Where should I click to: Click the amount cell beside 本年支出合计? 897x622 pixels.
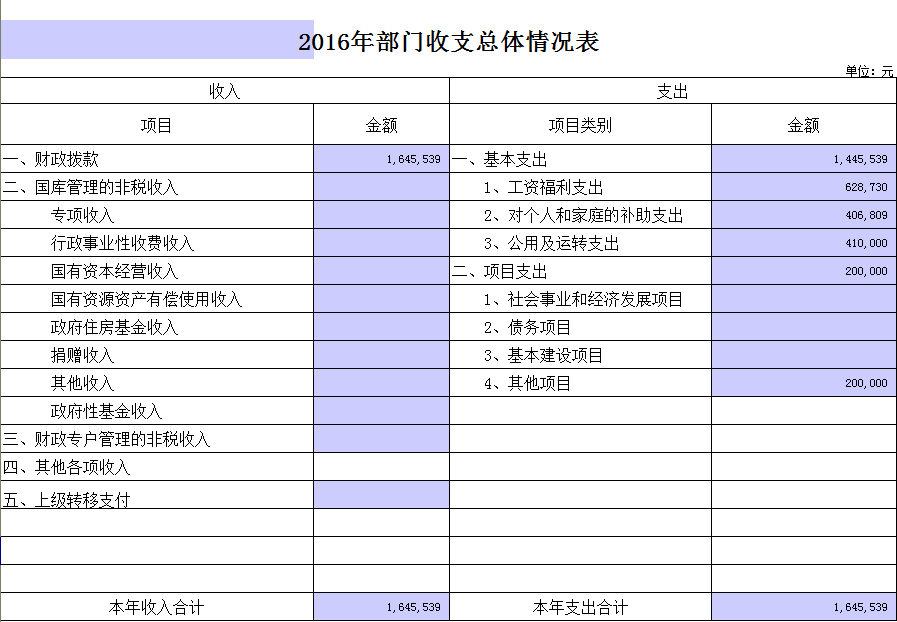[803, 607]
